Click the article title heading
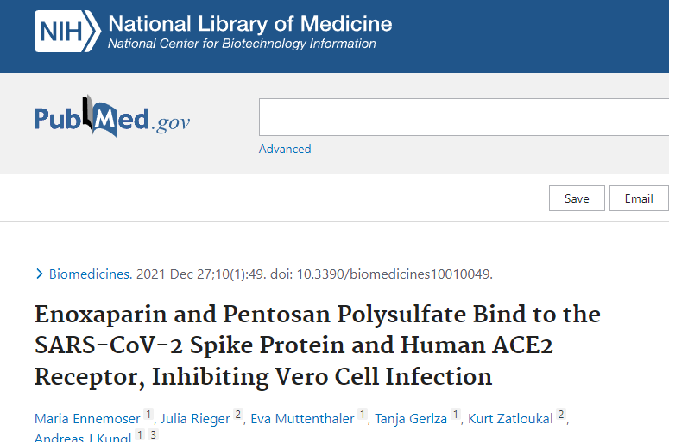Image resolution: width=682 pixels, height=442 pixels. click(x=317, y=345)
